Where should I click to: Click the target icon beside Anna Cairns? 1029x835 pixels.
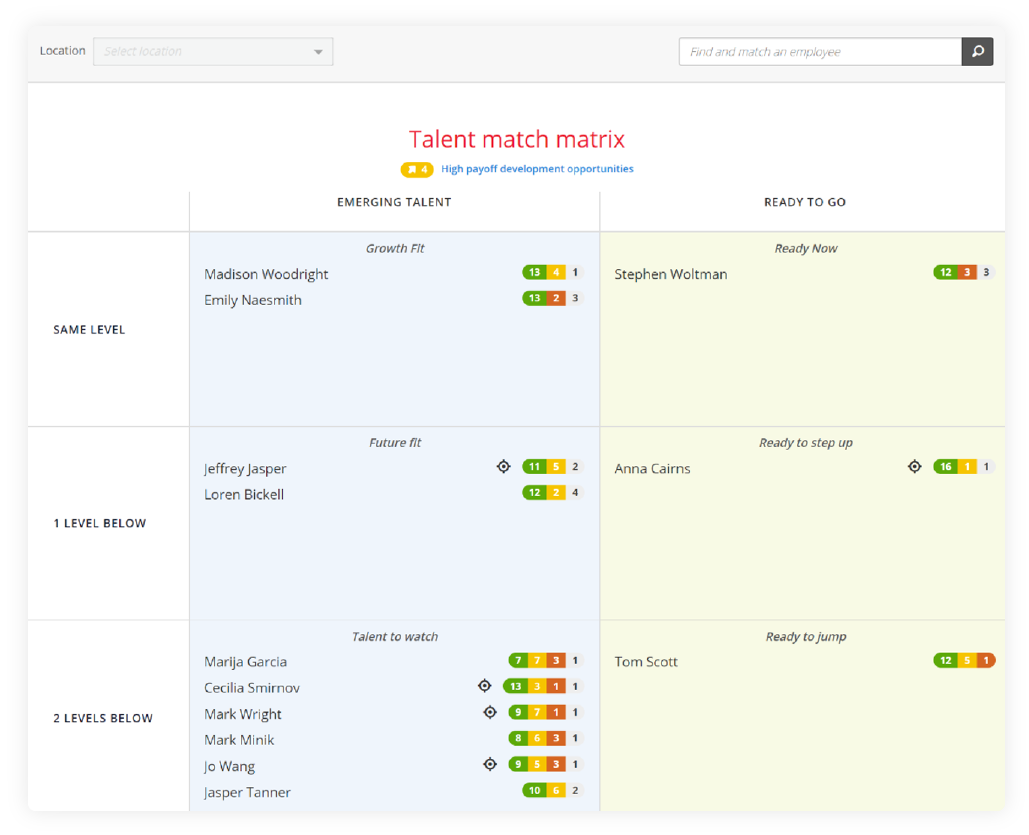(x=915, y=466)
